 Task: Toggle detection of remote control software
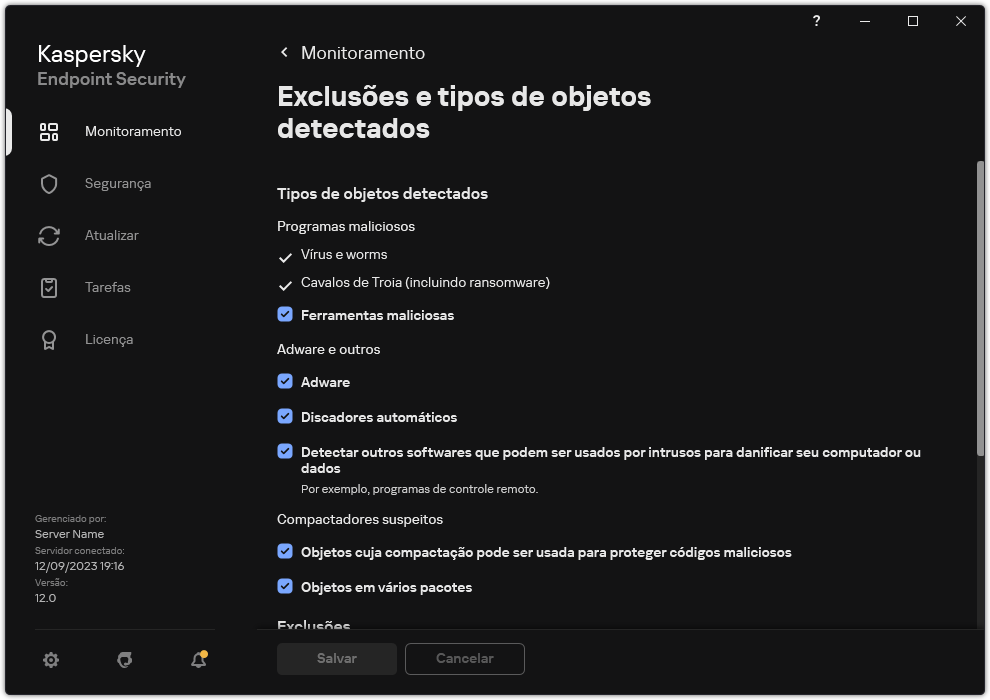tap(286, 452)
